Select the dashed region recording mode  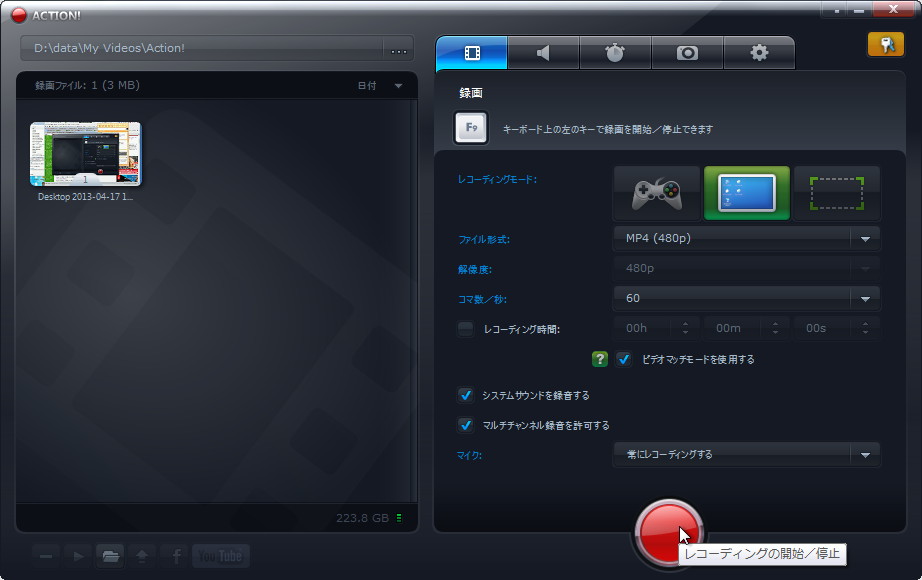pyautogui.click(x=837, y=194)
